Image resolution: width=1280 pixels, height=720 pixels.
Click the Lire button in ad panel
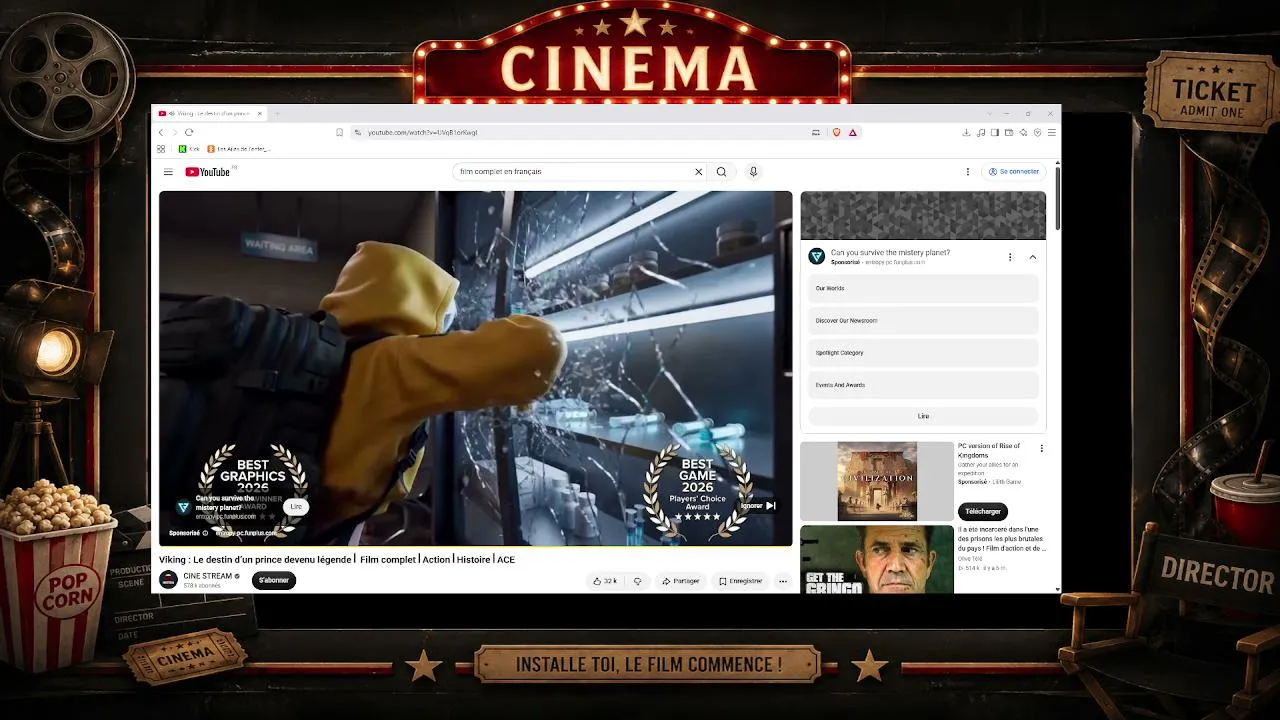click(x=923, y=416)
